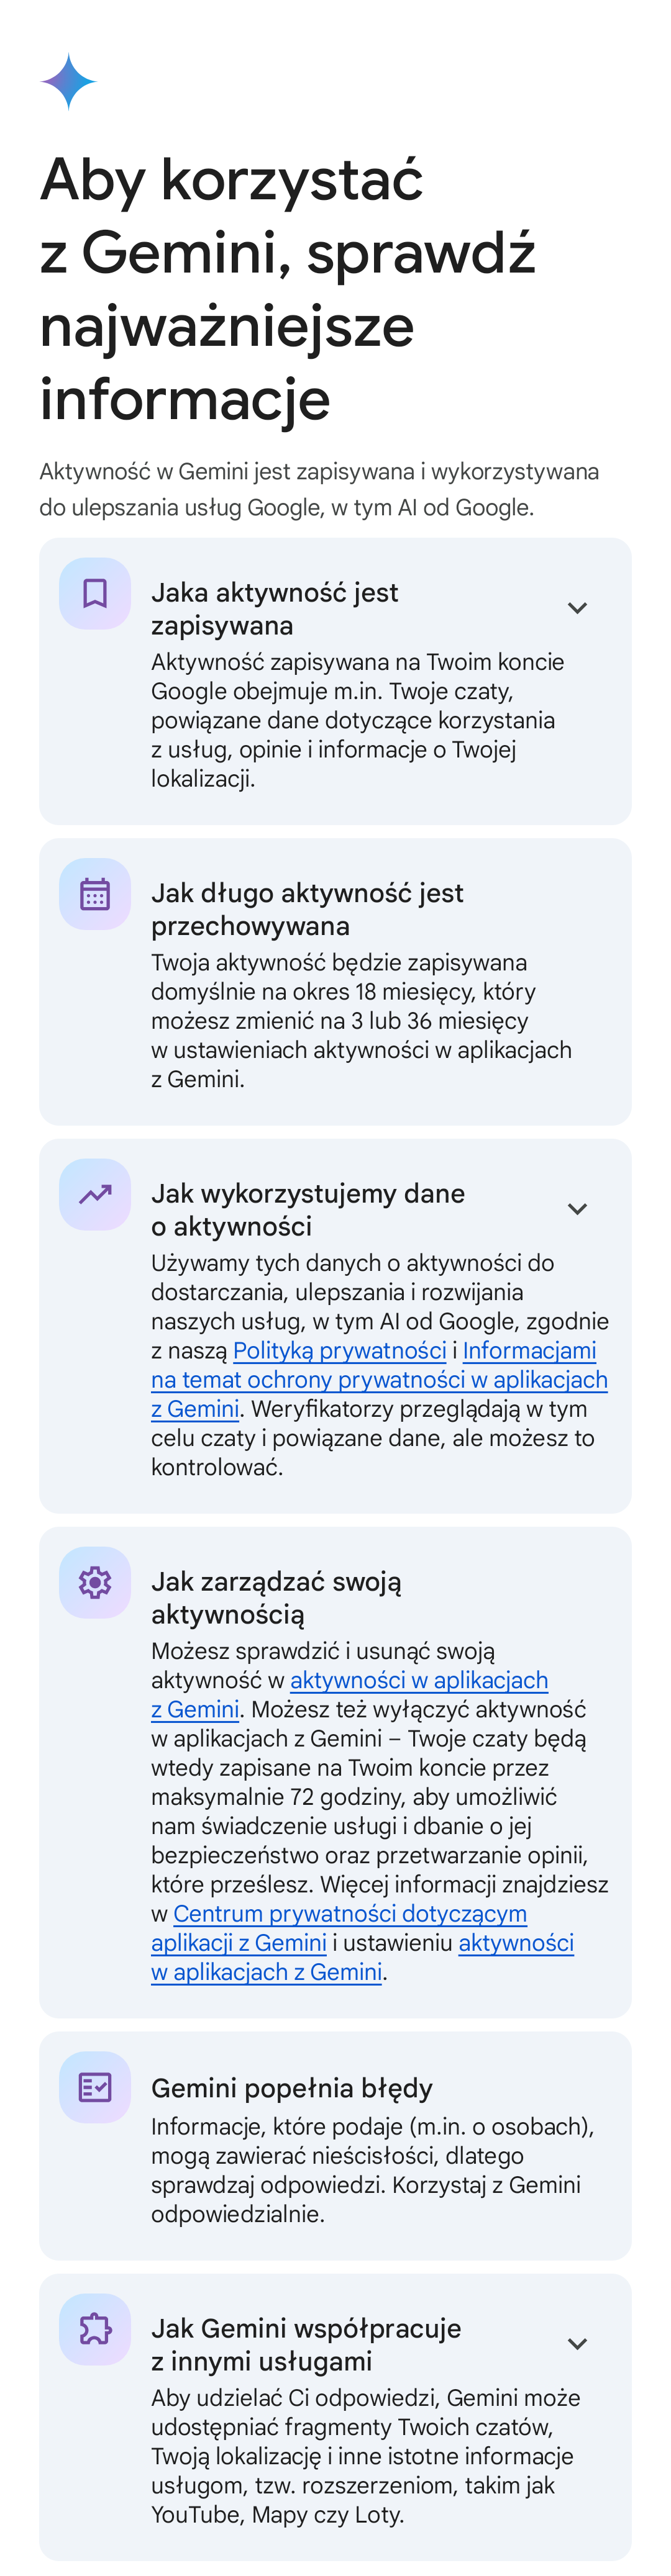
Task: Click the checklist icon for Gemini errors
Action: [x=95, y=2087]
